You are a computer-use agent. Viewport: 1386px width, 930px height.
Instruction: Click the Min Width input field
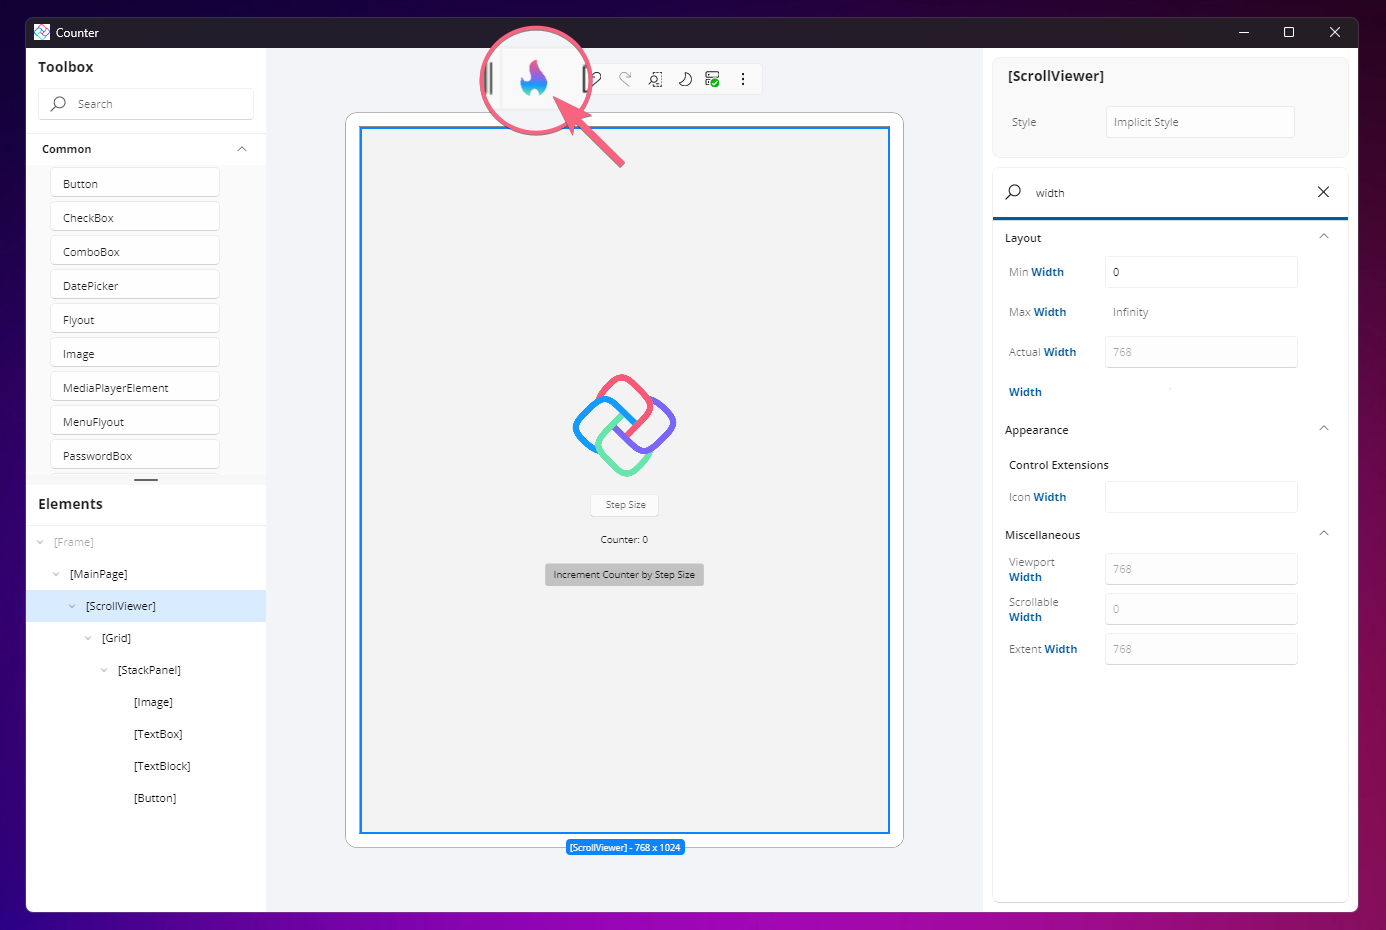click(x=1200, y=272)
